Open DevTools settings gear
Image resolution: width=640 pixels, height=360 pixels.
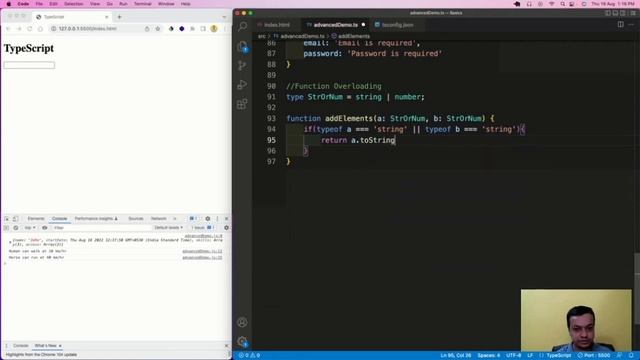[208, 219]
